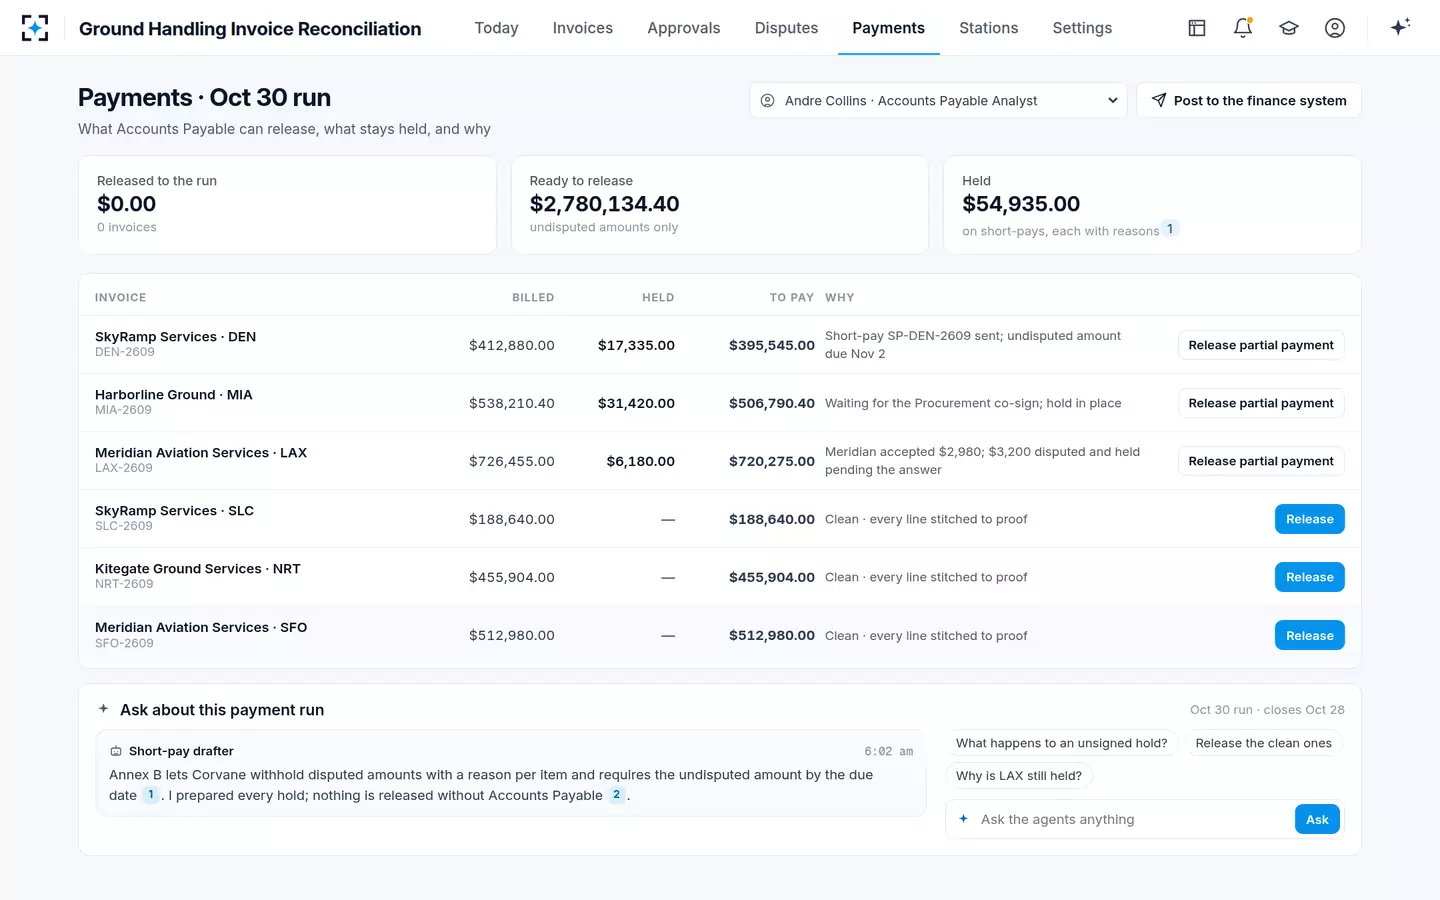Switch to the Today tab
Viewport: 1440px width, 900px height.
497,28
